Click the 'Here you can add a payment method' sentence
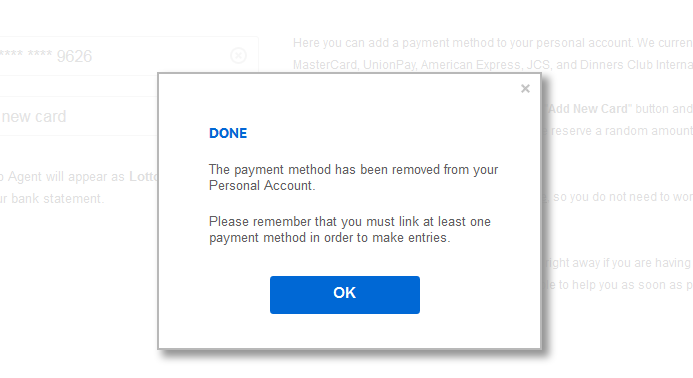 [493, 43]
